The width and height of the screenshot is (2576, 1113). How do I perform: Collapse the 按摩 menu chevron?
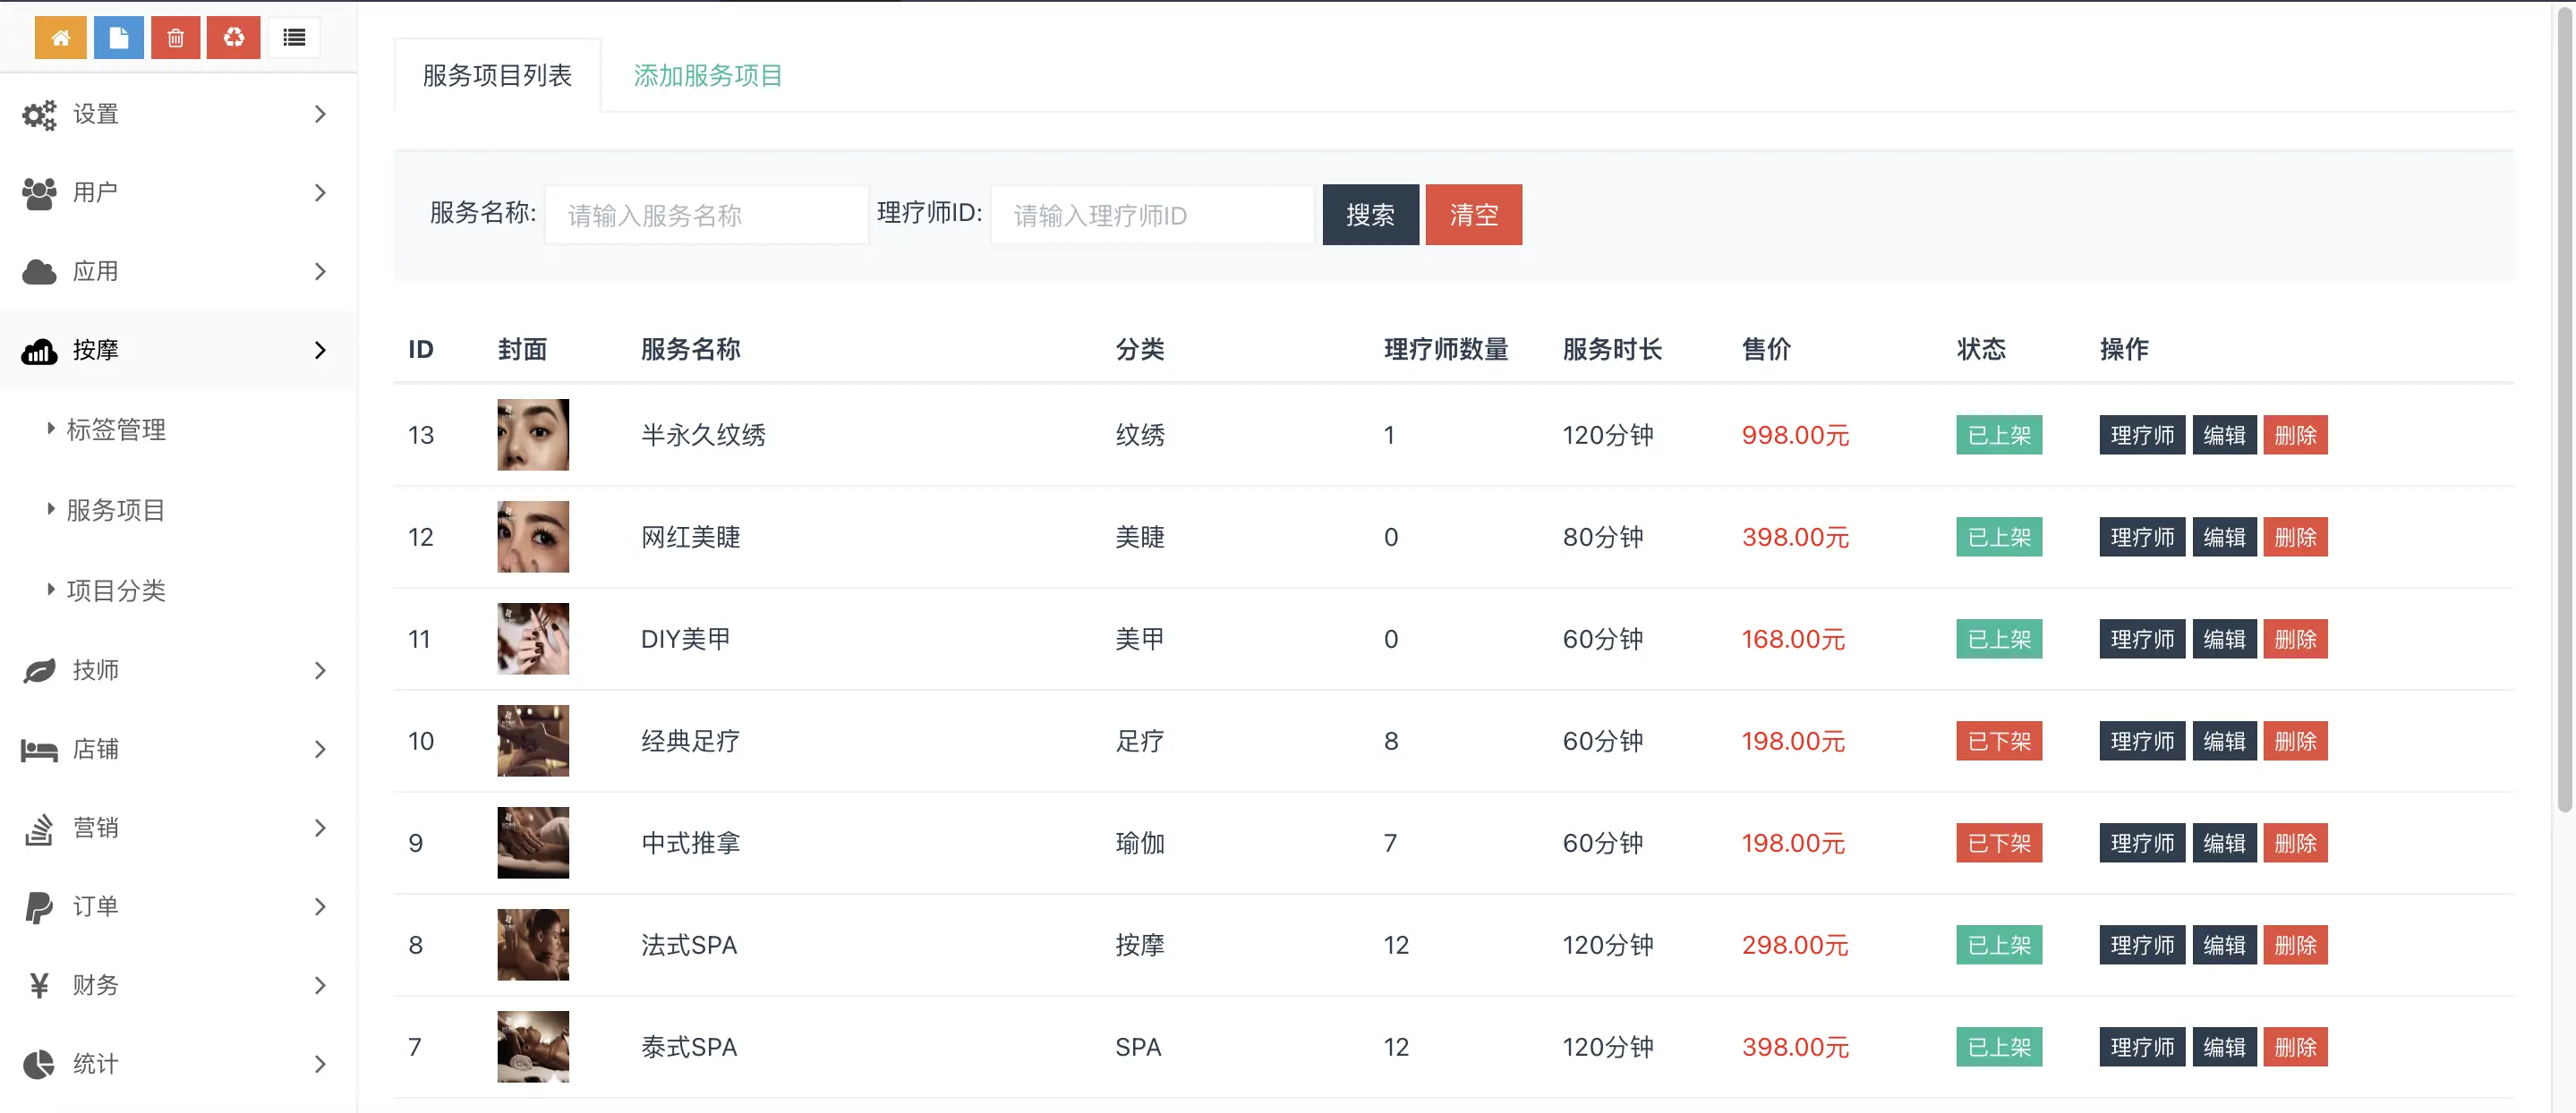320,350
